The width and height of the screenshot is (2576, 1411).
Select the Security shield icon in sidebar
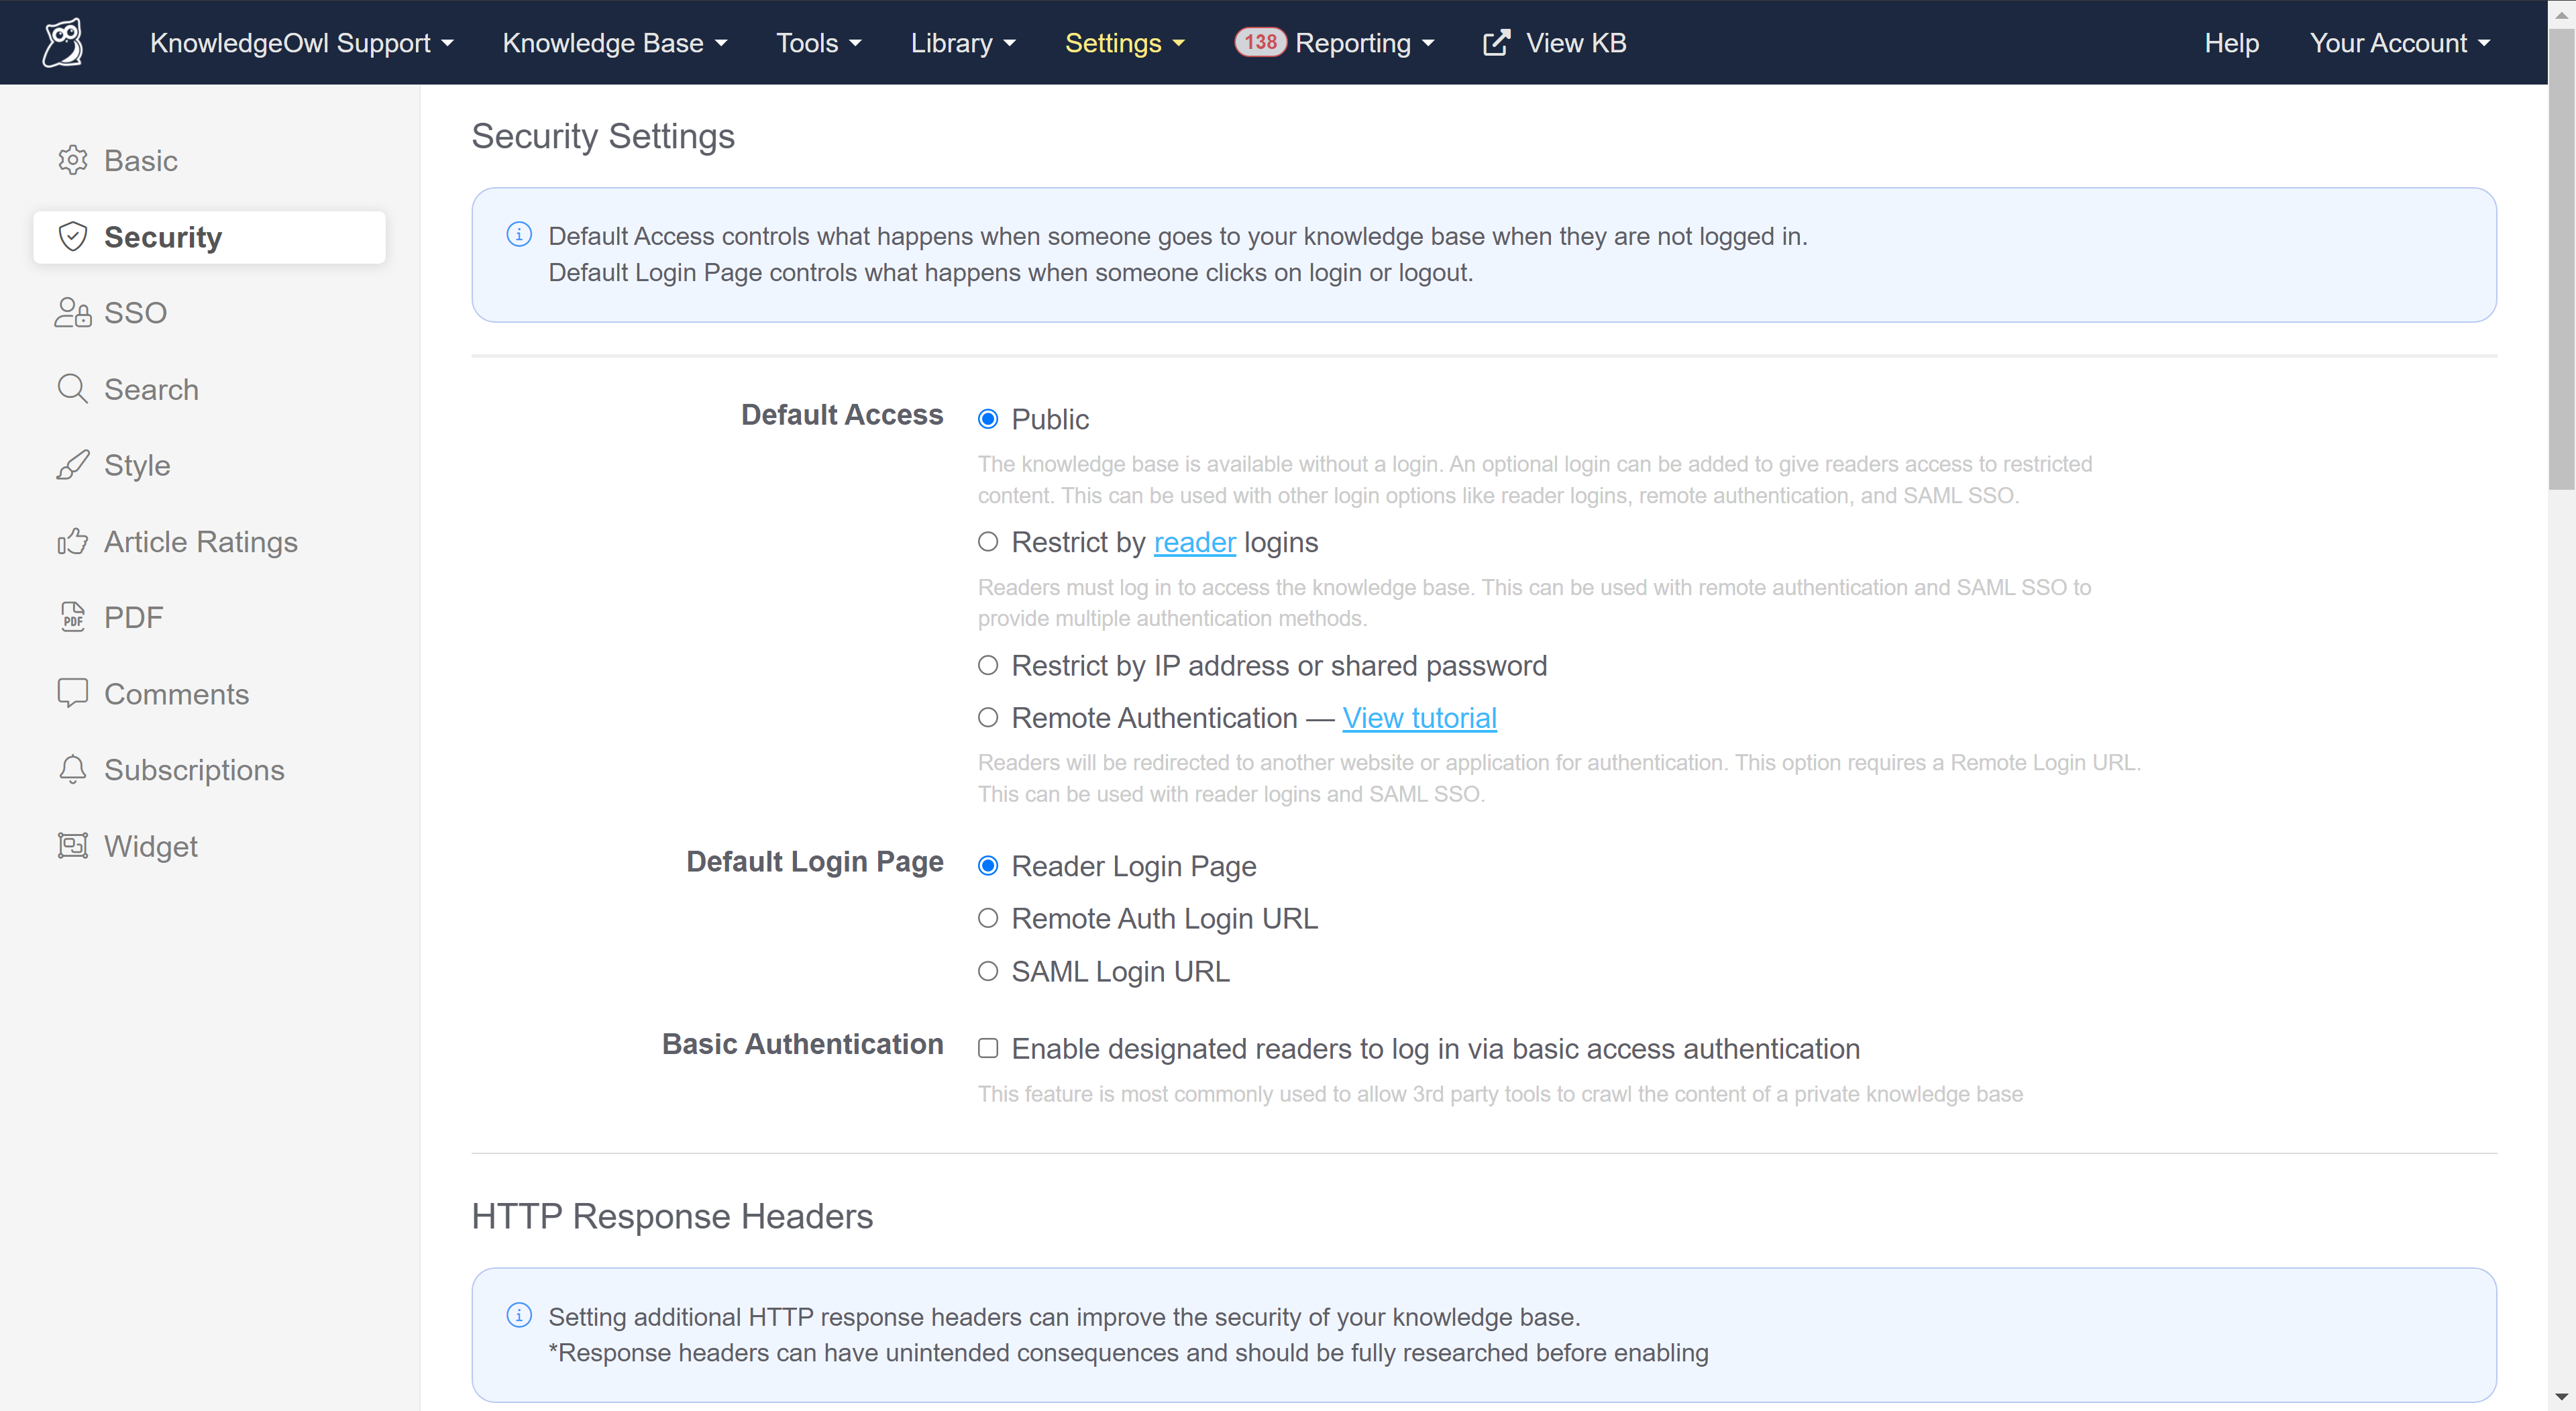(73, 237)
